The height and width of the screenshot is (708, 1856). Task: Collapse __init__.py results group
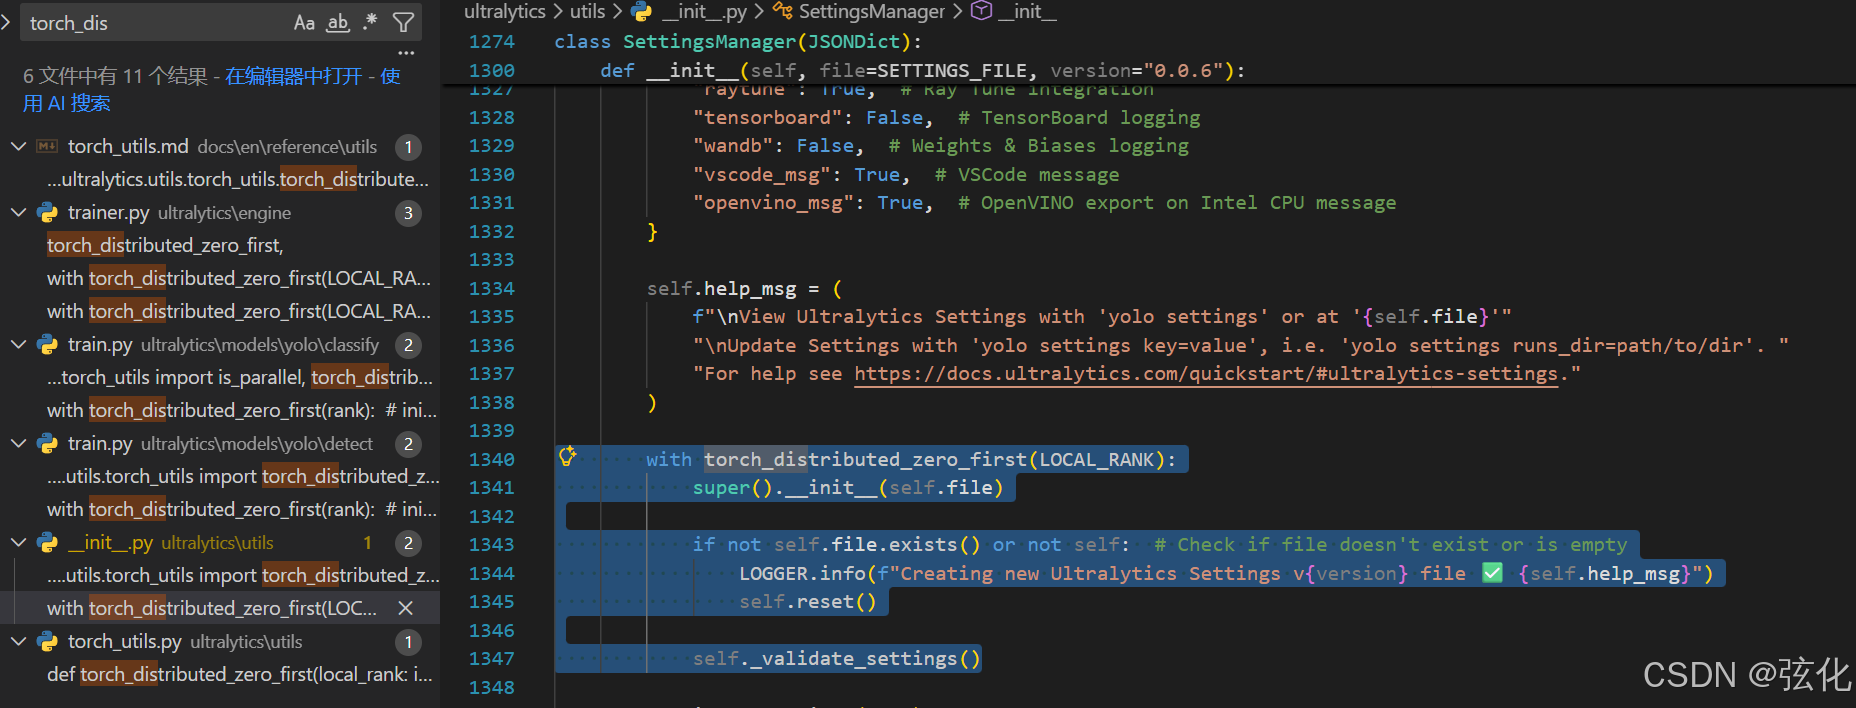click(x=18, y=542)
